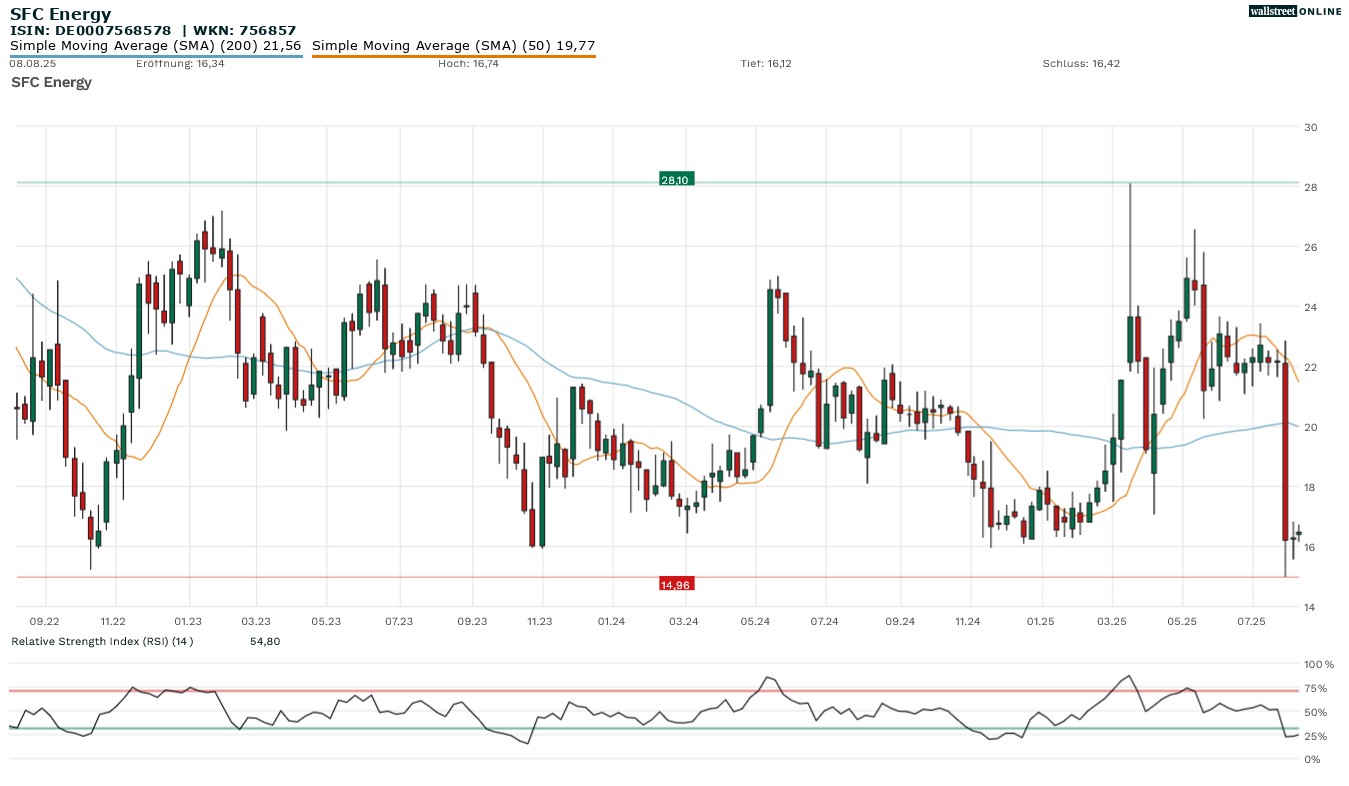Click the Schluss: 16,42 value
Screen dimensions: 1349x786
tap(1081, 64)
